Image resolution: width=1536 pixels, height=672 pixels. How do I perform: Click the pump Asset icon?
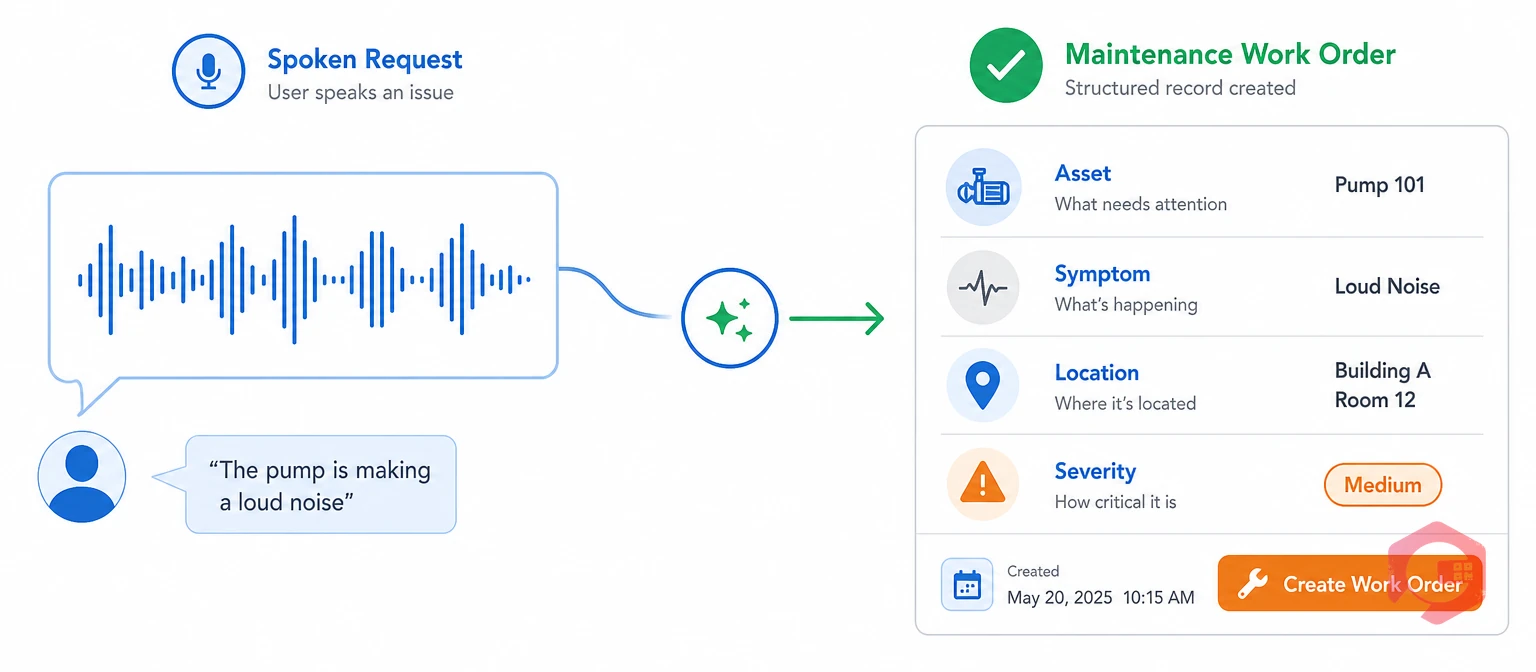coord(983,187)
